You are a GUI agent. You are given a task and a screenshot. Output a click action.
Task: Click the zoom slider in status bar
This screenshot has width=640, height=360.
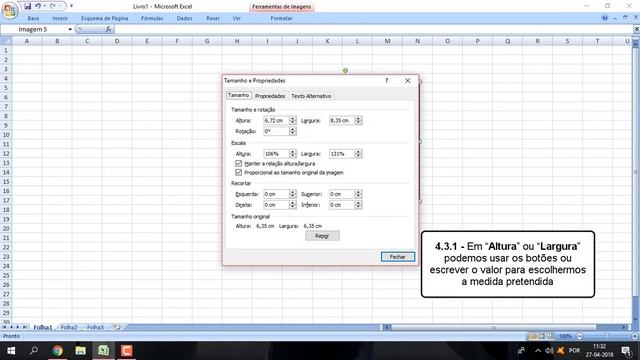[607, 336]
